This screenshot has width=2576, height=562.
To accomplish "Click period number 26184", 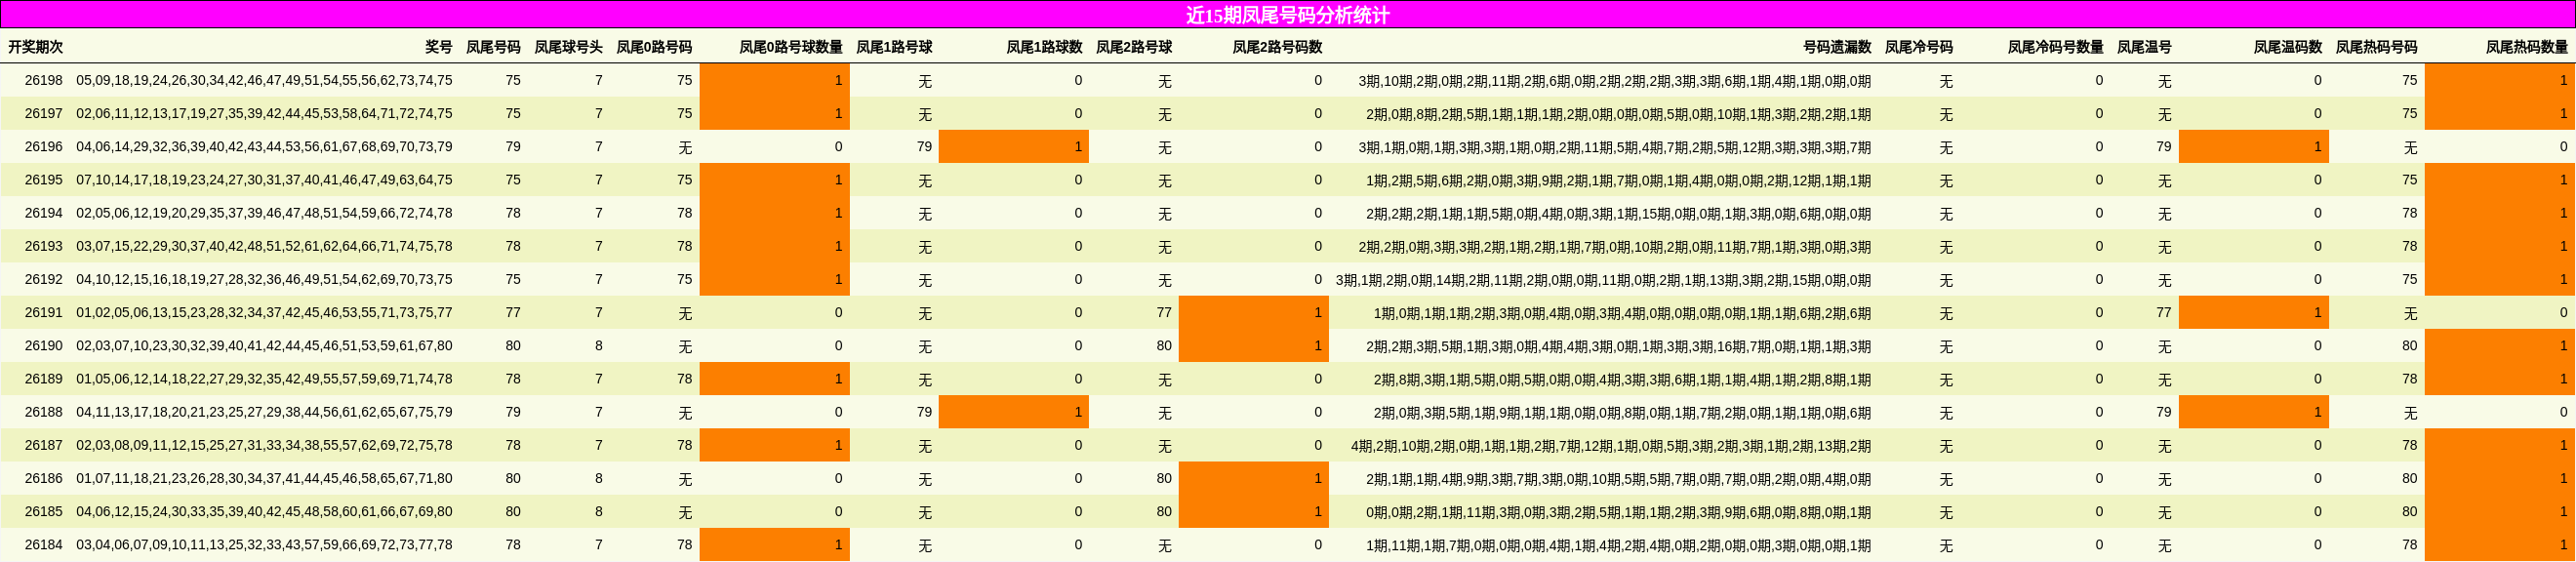I will (x=44, y=544).
